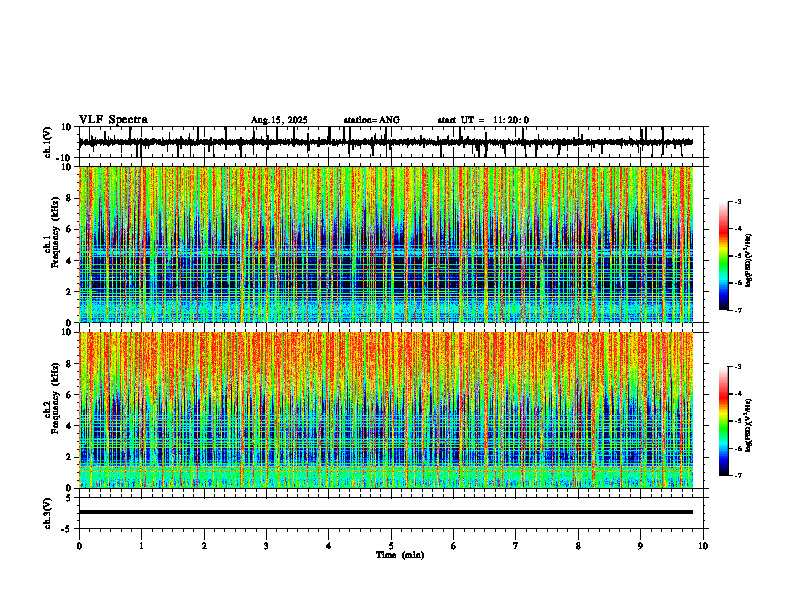The width and height of the screenshot is (792, 612).
Task: Click the ch.2 spectrogram color scale bar
Action: [723, 421]
